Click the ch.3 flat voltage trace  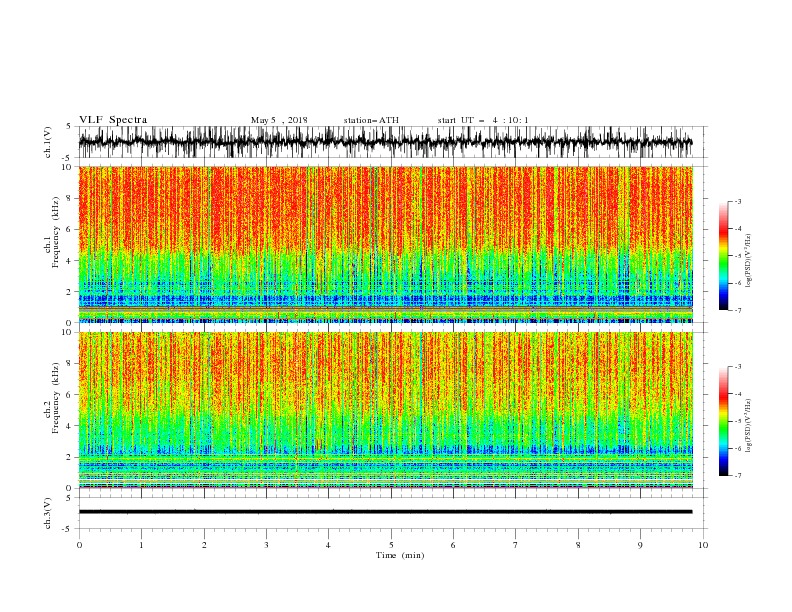(385, 512)
